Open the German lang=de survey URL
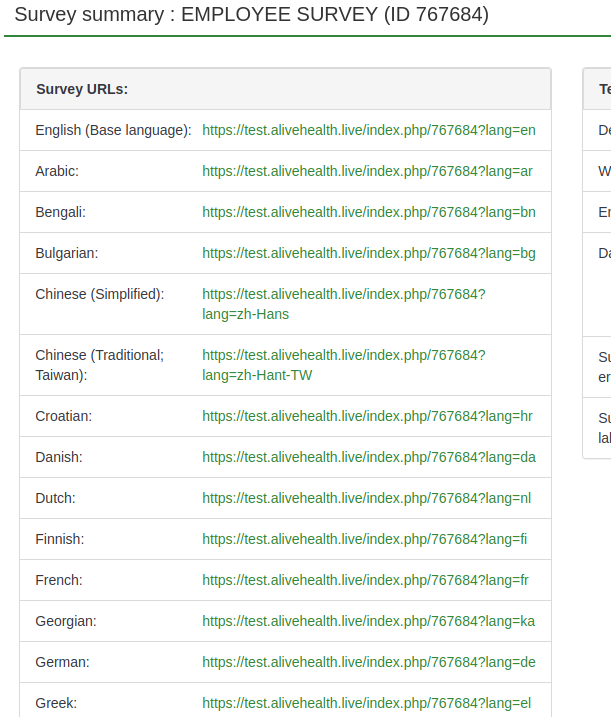Screen dimensions: 611x717 [369, 662]
